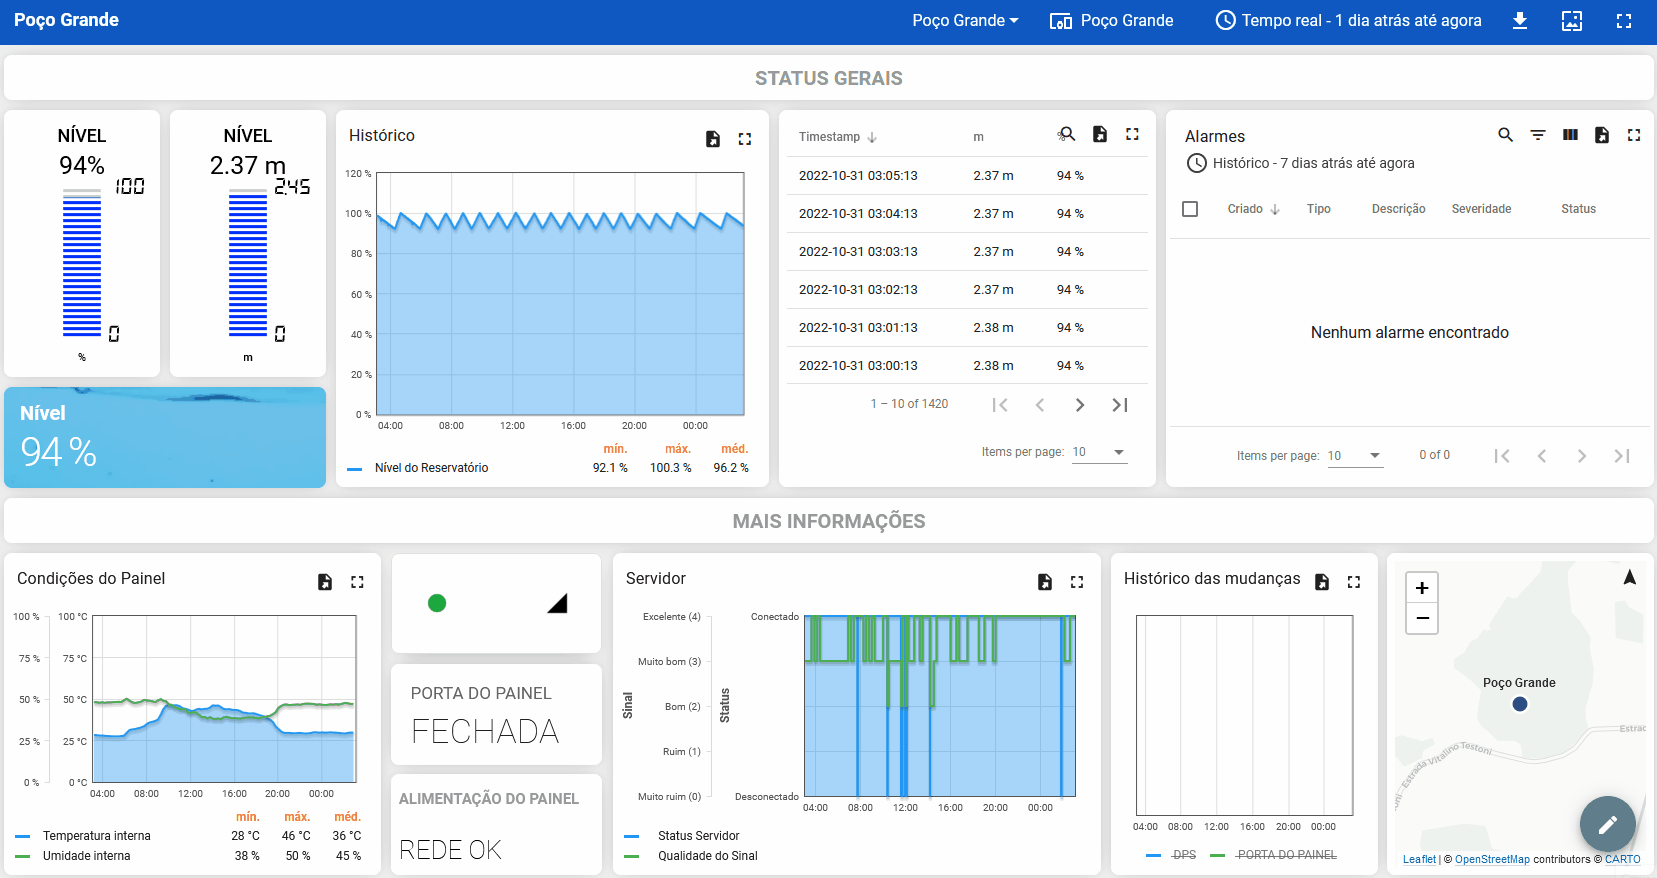Open items per page dropdown in timestamp table
Viewport: 1657px width, 878px height.
click(x=1099, y=452)
